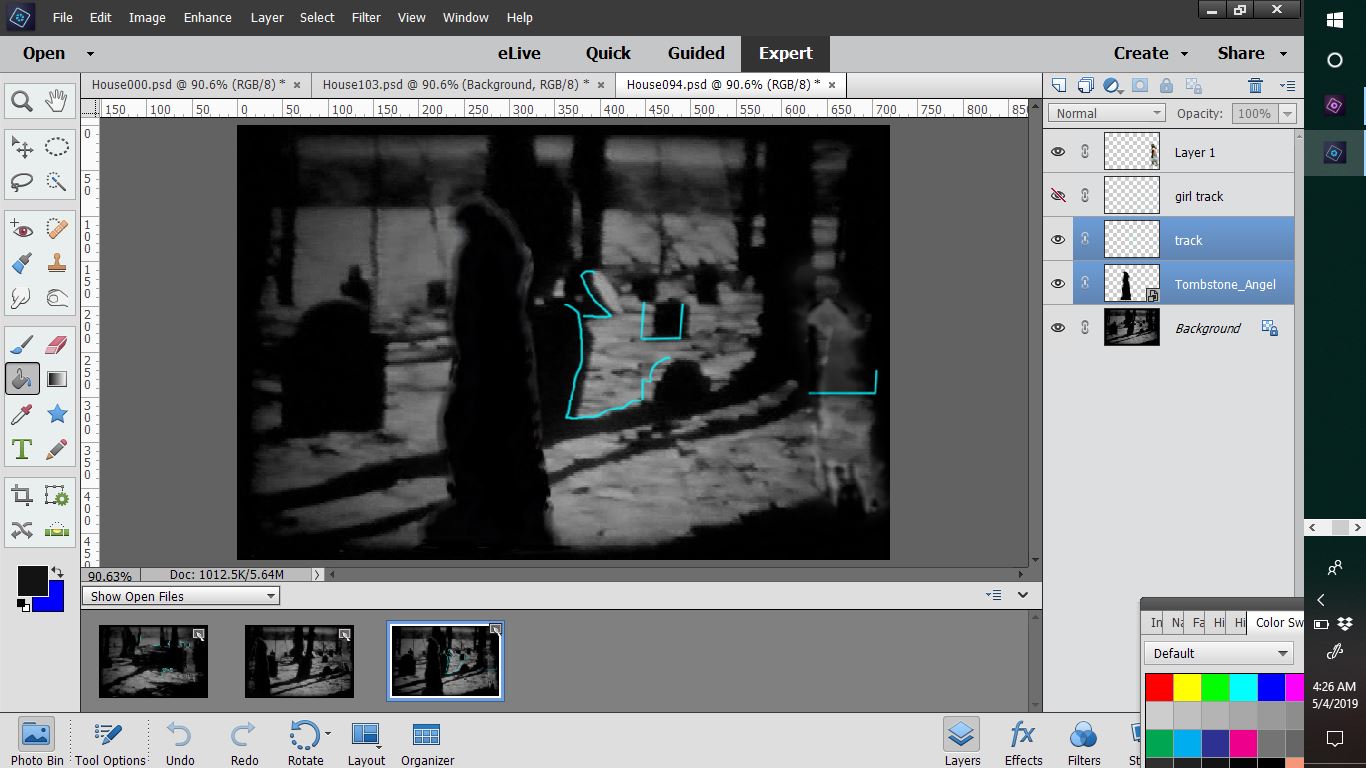Open the Tool Options panel
This screenshot has width=1366, height=768.
click(110, 744)
